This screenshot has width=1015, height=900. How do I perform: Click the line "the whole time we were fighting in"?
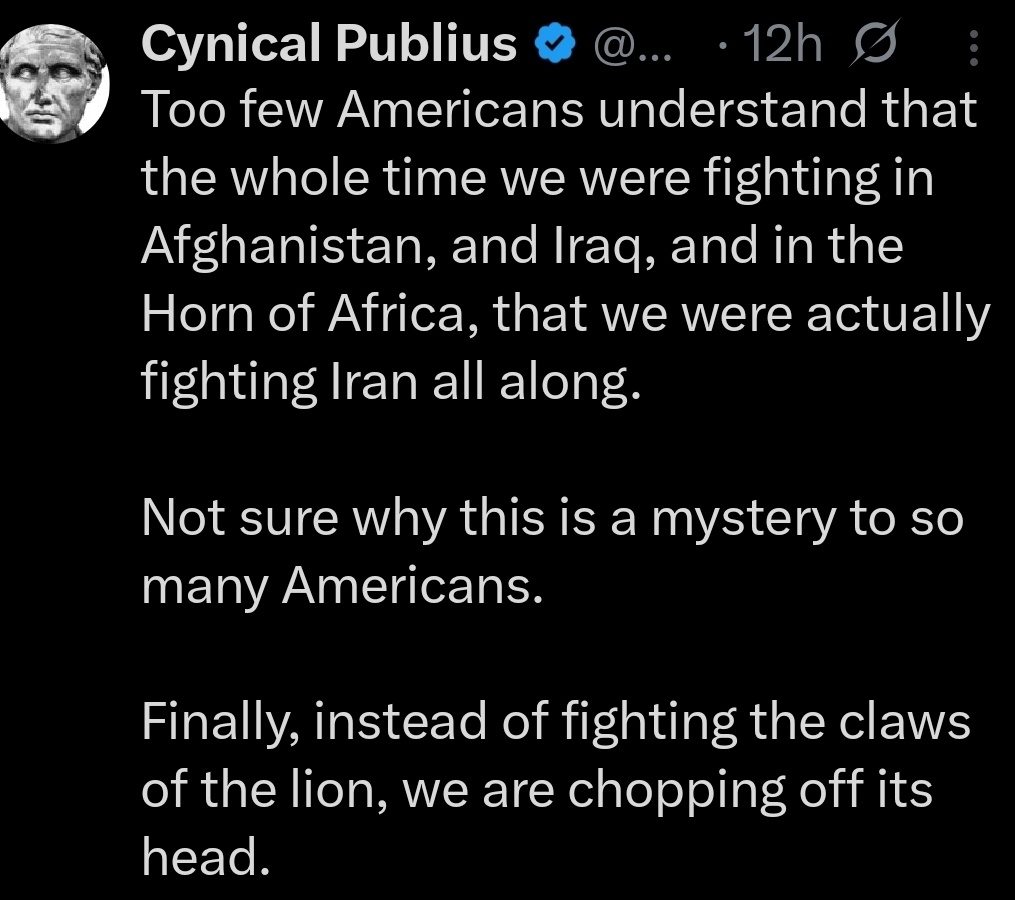[537, 179]
